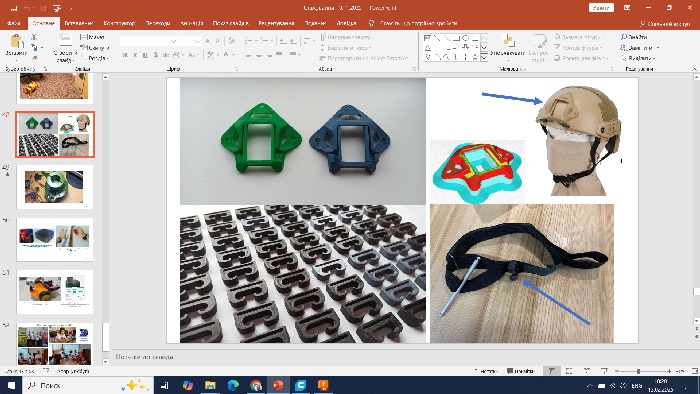Open the File tab

14,23
